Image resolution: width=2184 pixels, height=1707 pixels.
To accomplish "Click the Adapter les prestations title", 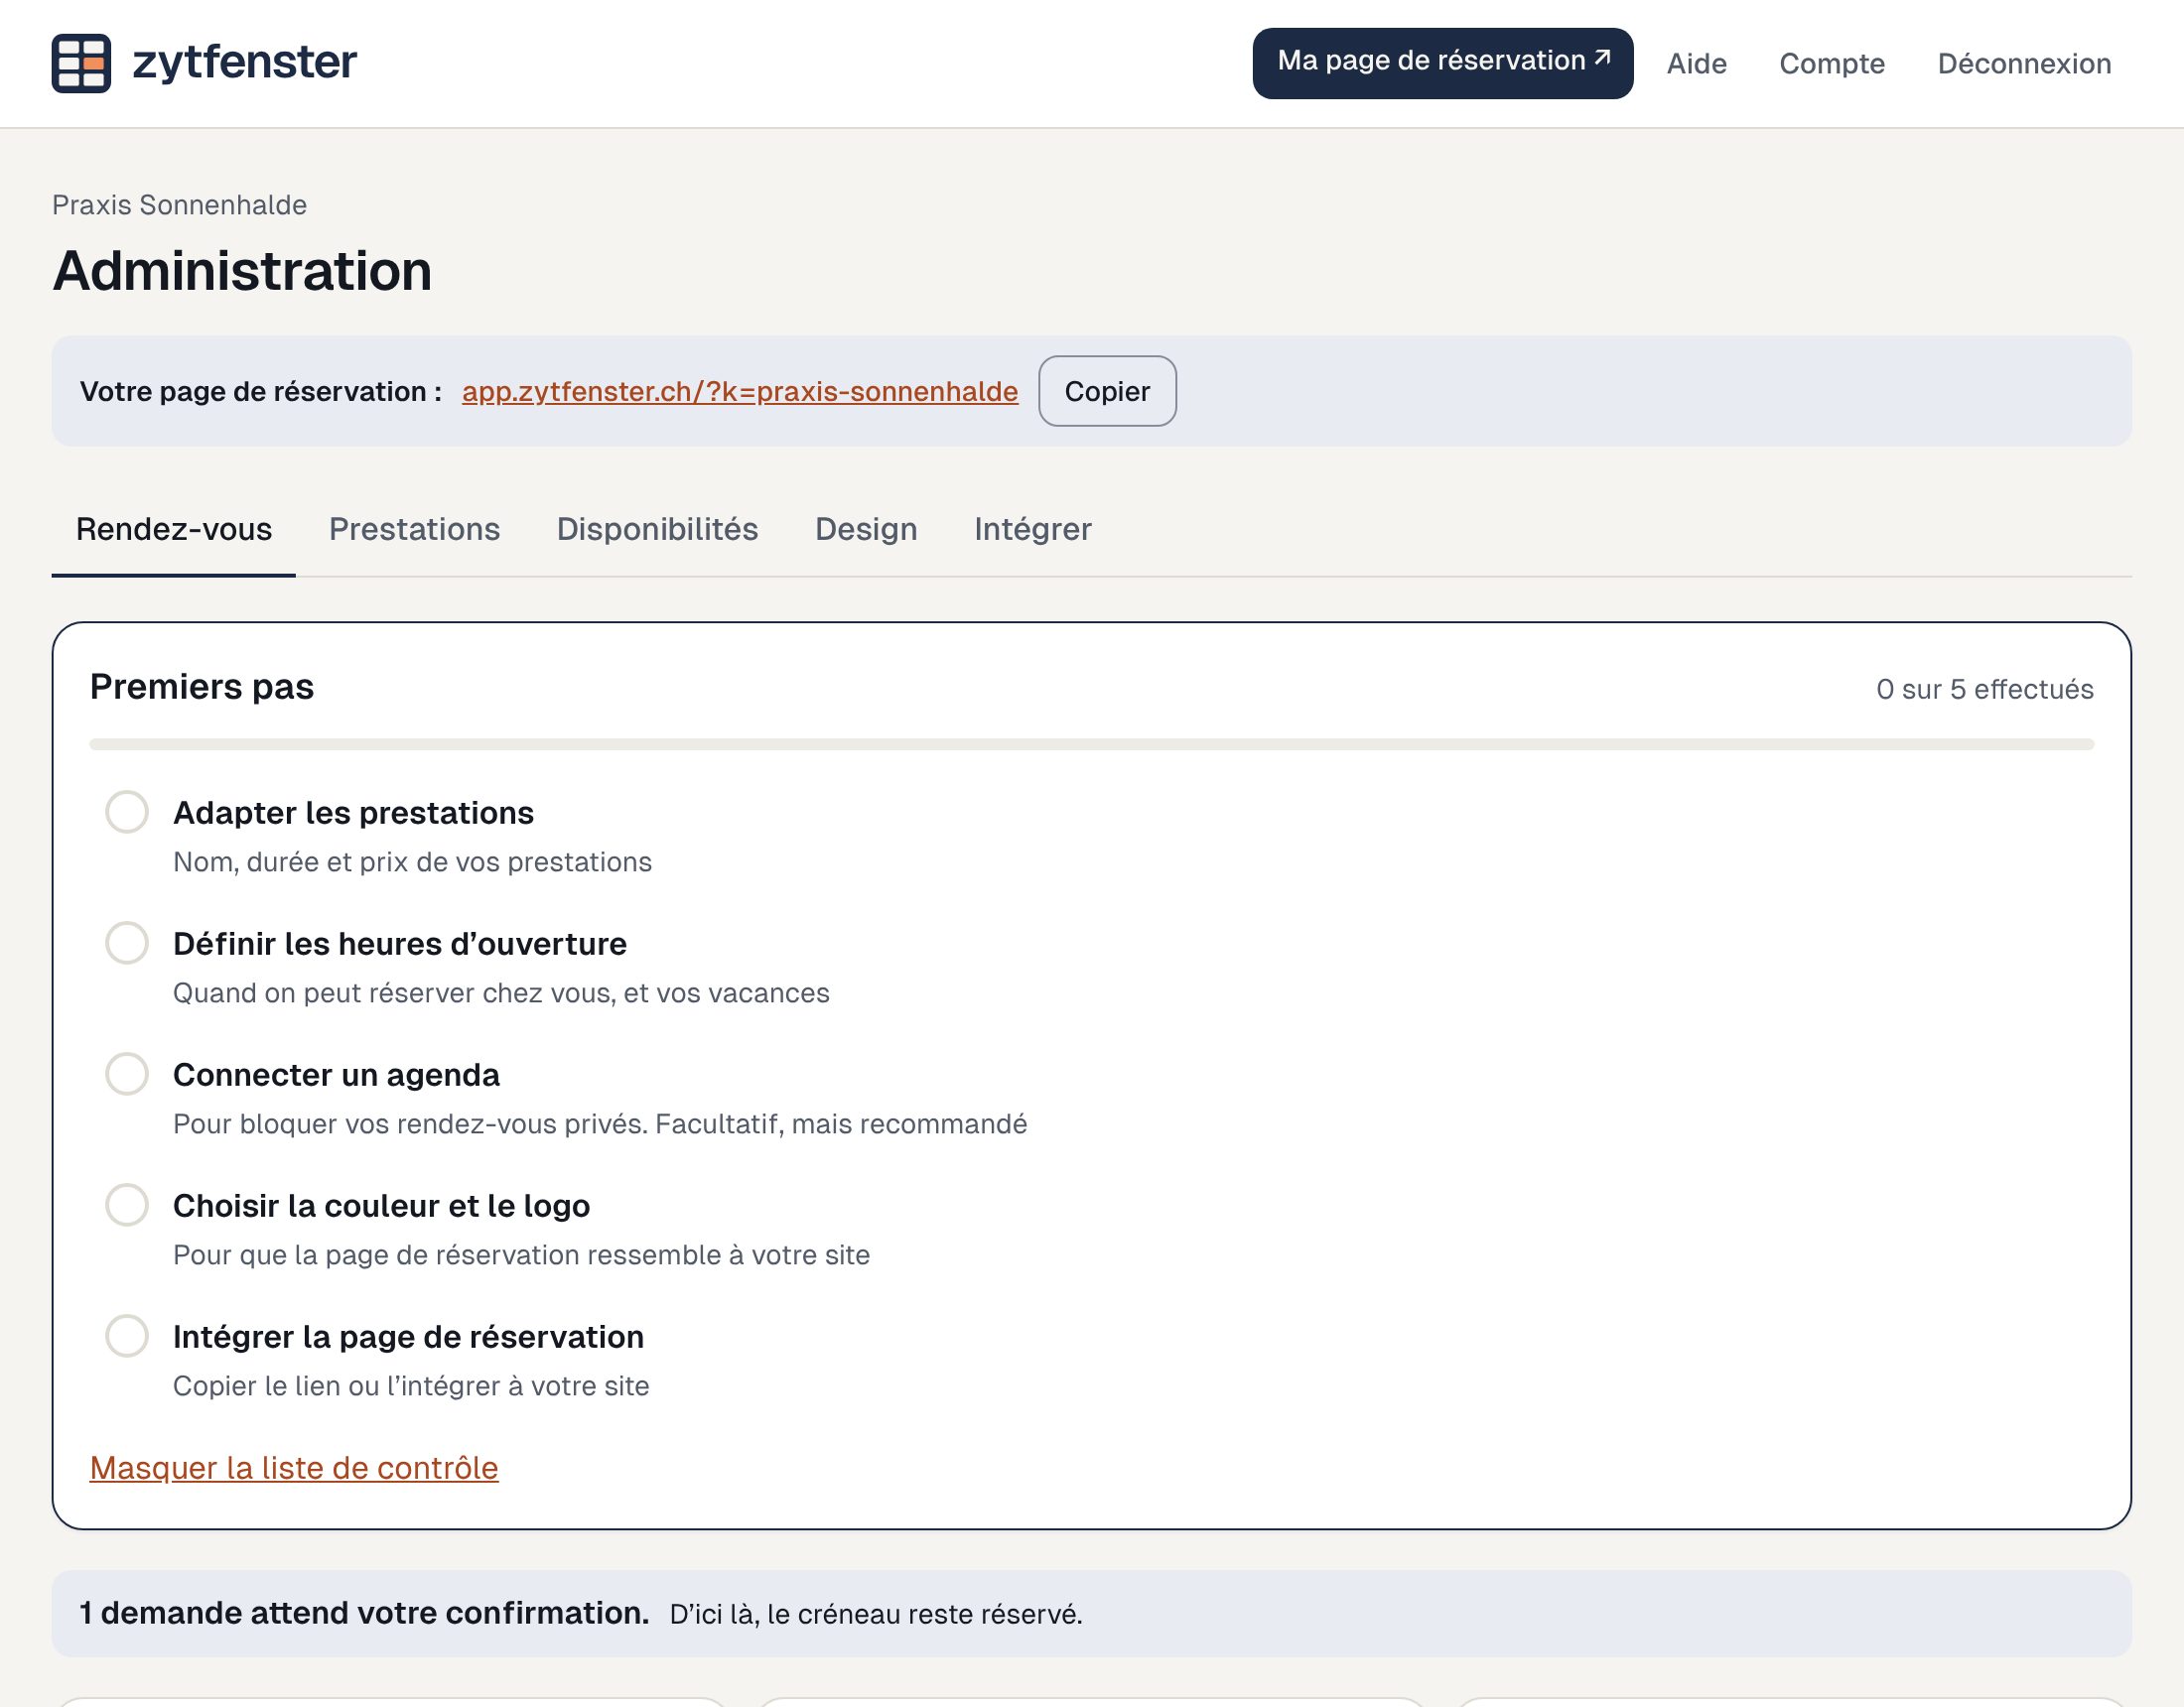I will click(x=353, y=813).
